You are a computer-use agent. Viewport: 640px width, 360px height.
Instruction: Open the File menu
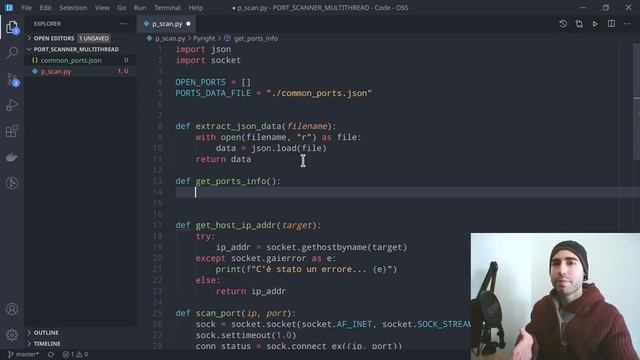(27, 8)
